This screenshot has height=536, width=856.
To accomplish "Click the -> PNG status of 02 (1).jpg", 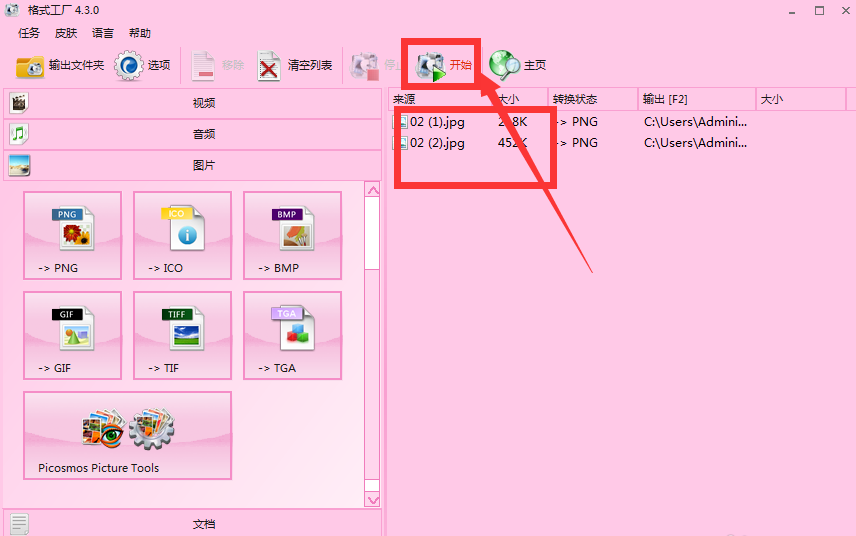I will pos(576,122).
